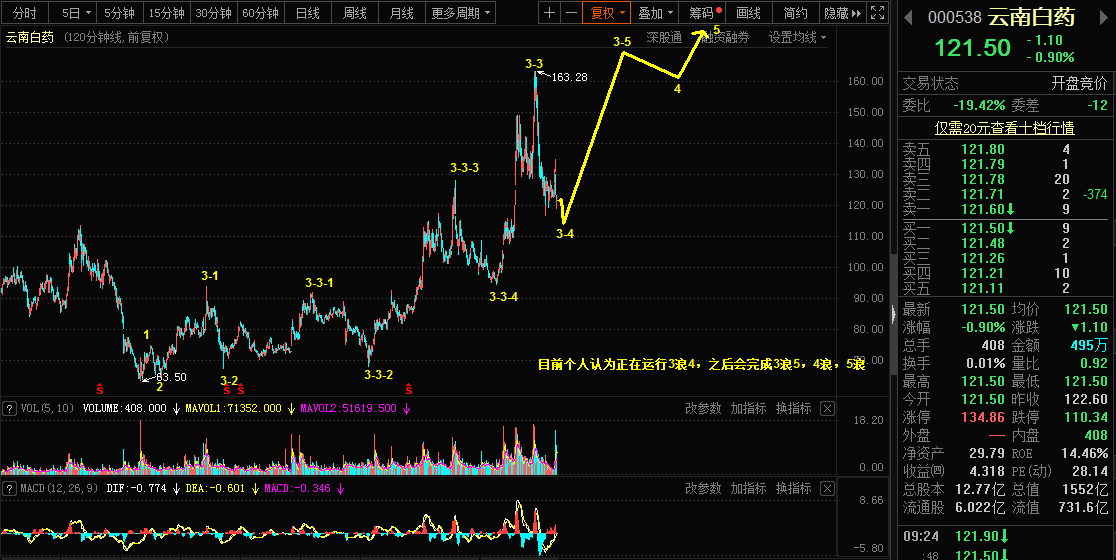
Task: Click the 开盘竞价 trading status
Action: click(1080, 84)
